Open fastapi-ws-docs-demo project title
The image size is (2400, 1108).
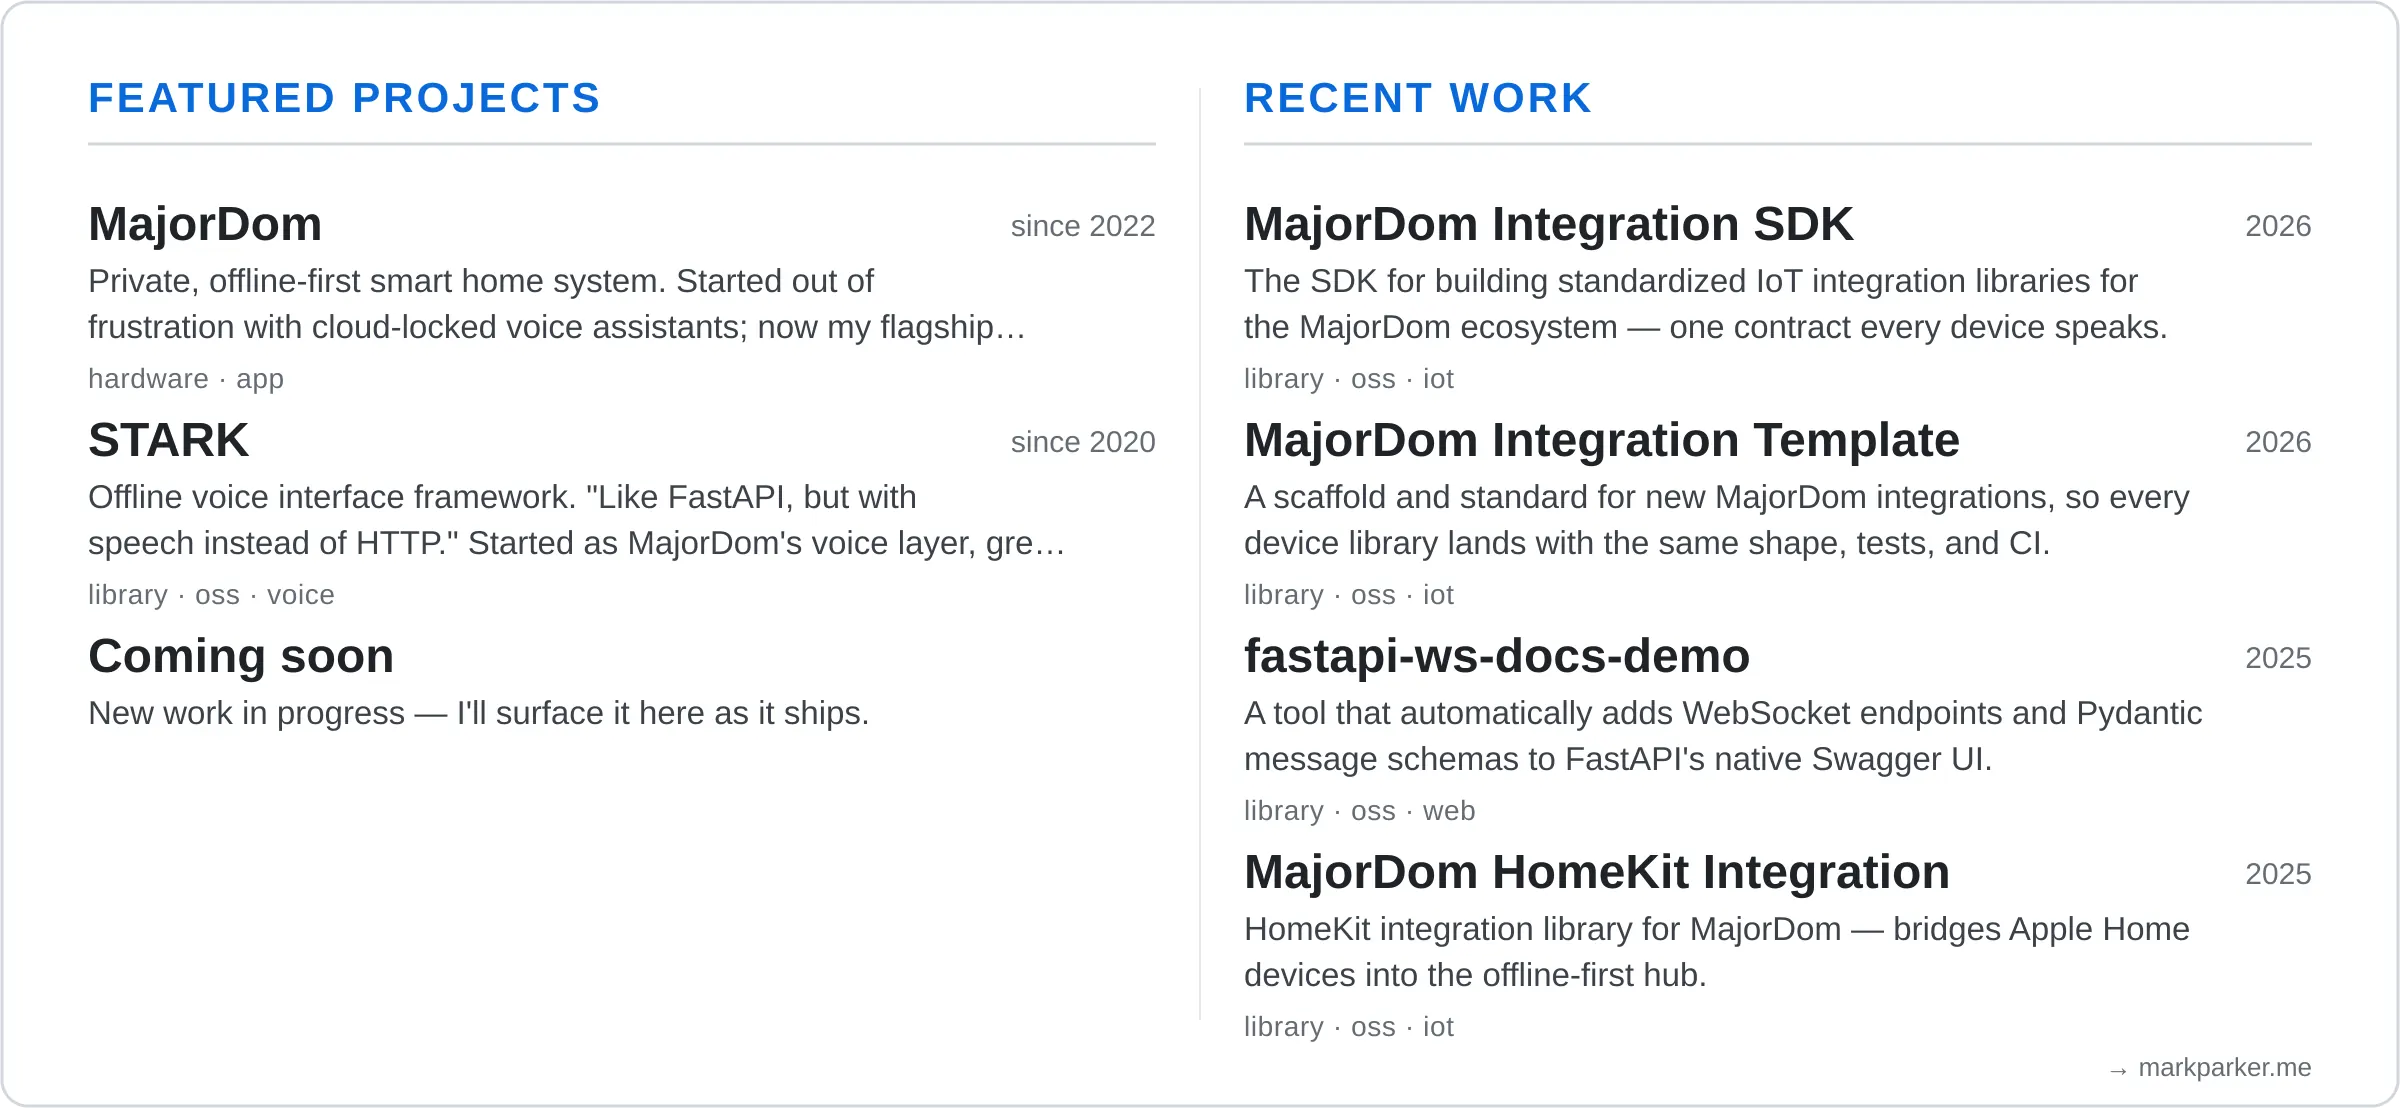coord(1497,656)
